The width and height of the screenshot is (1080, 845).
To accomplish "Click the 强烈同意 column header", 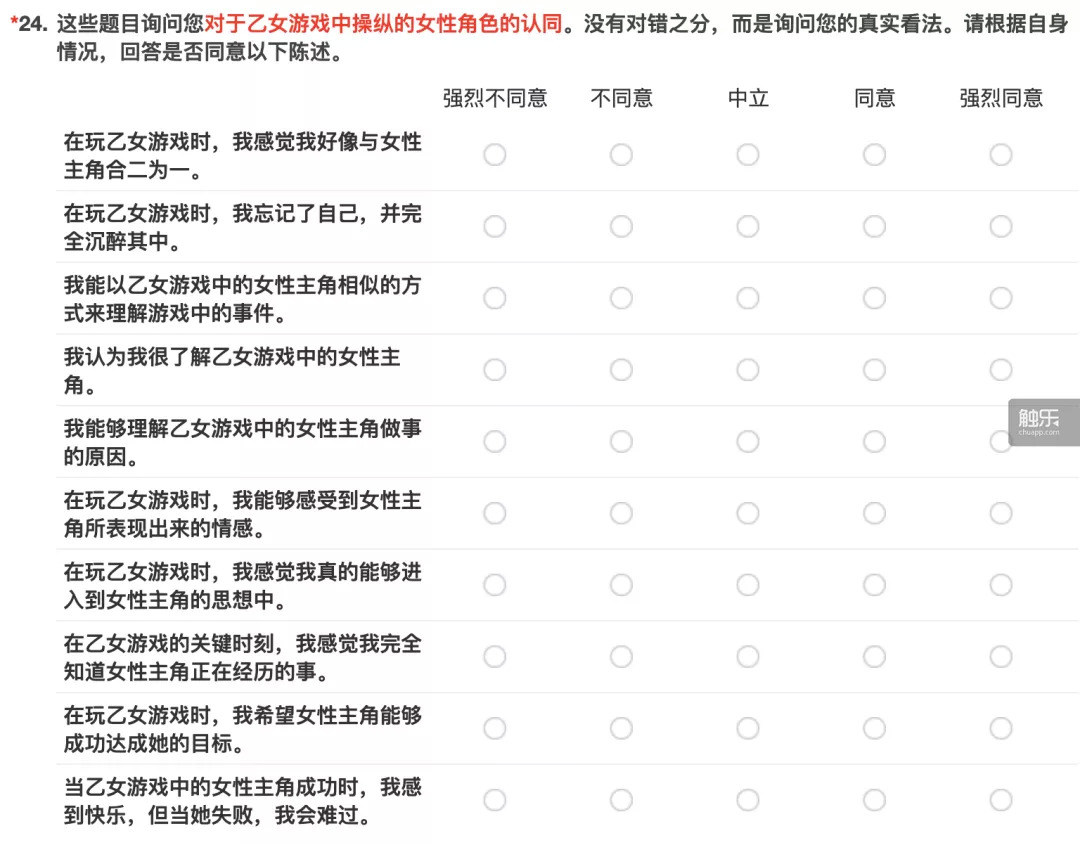I will 1001,98.
